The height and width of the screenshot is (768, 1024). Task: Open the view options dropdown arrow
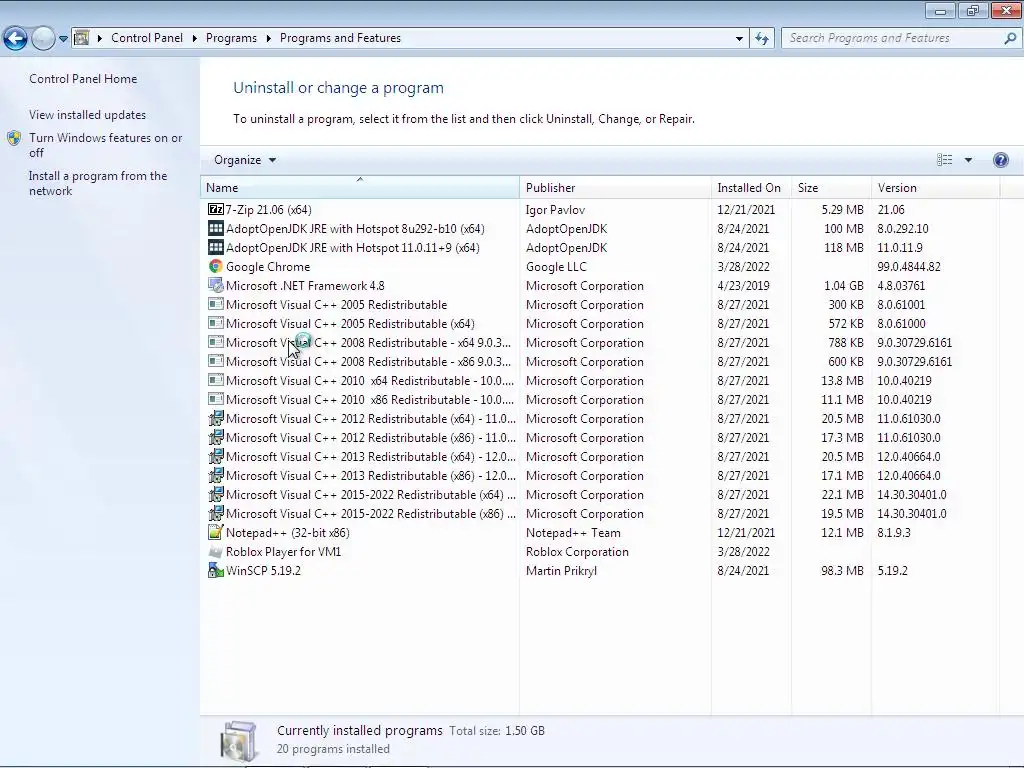click(x=968, y=160)
